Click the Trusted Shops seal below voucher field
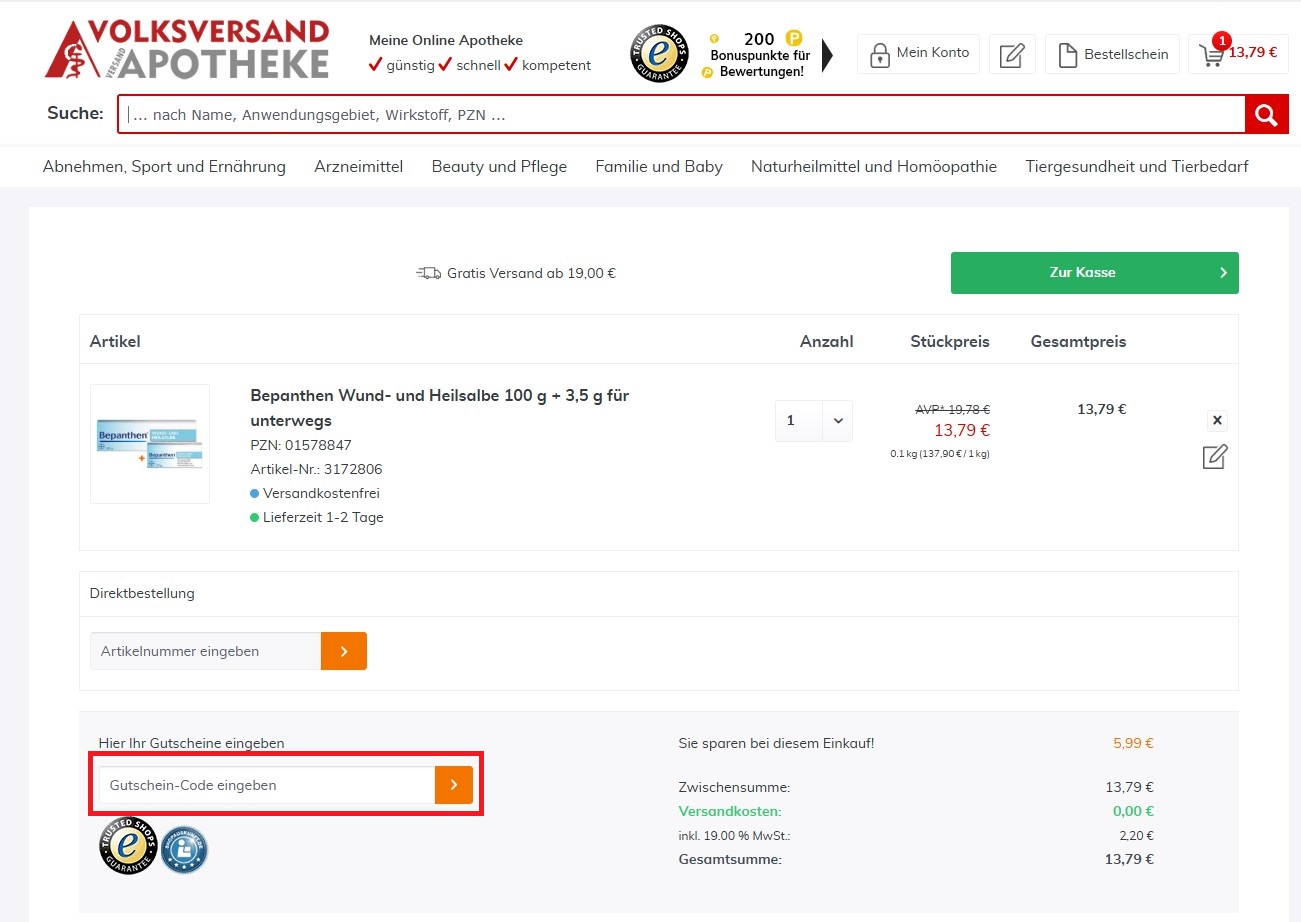The width and height of the screenshot is (1301, 922). click(x=129, y=846)
